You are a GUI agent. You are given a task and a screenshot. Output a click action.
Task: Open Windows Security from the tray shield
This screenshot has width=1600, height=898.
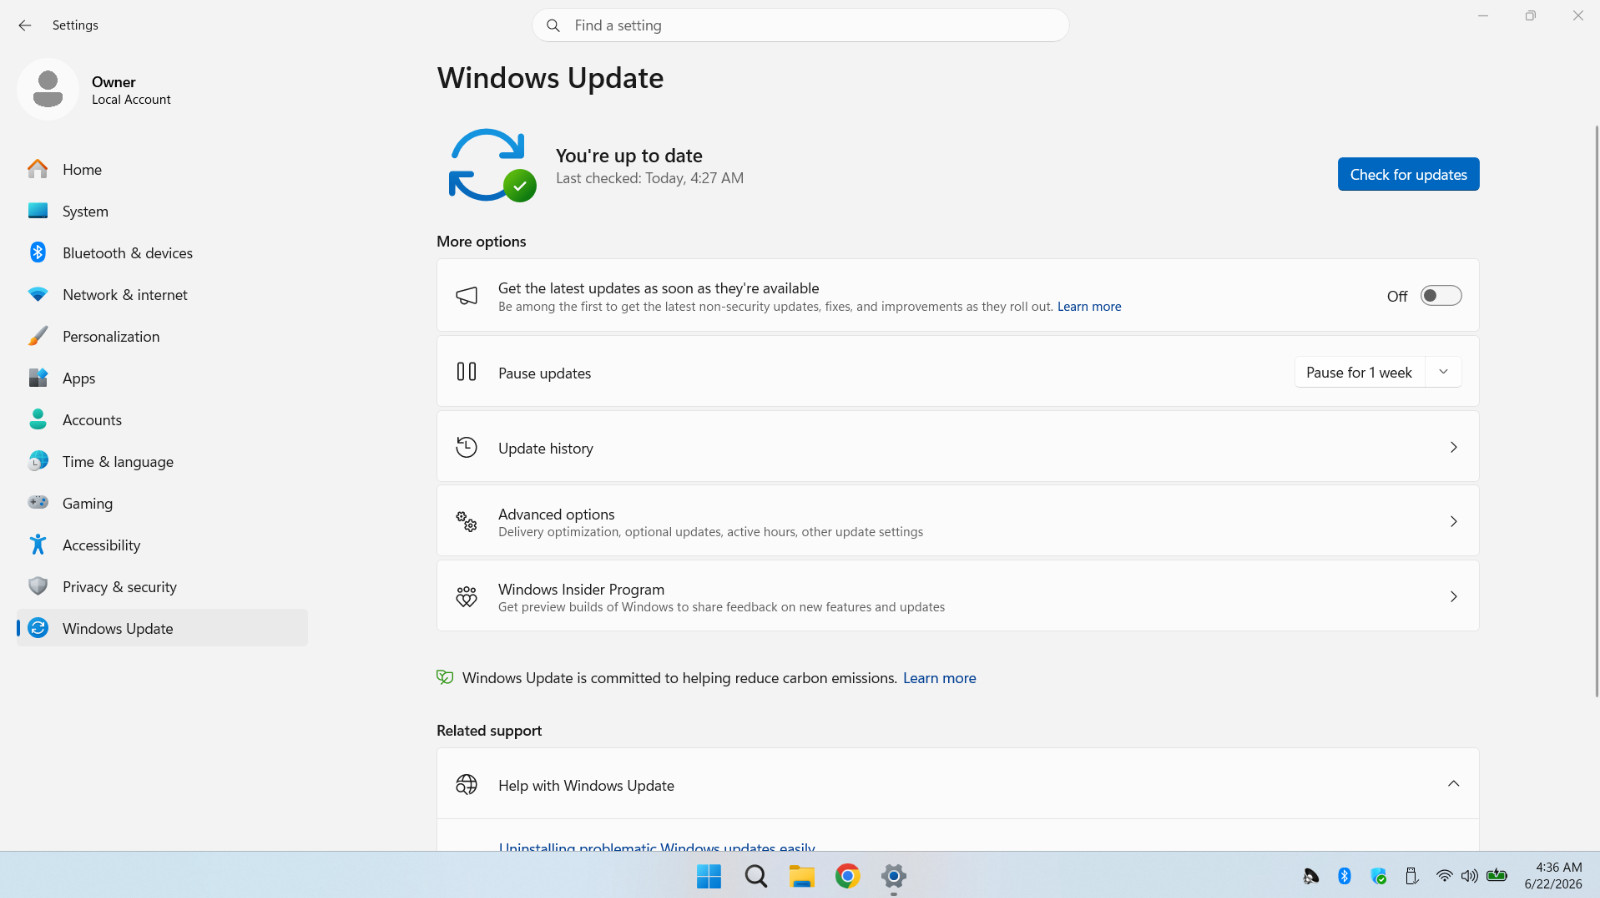point(1379,876)
